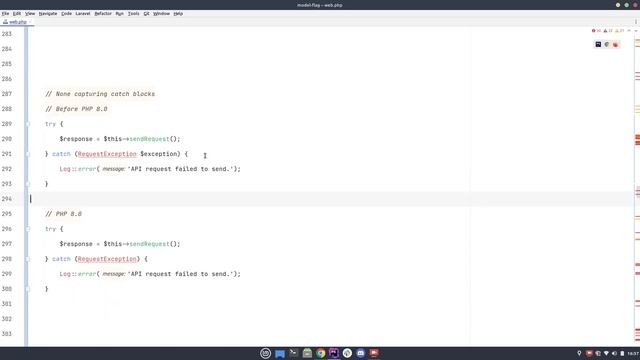Open the Run menu

click(x=119, y=13)
